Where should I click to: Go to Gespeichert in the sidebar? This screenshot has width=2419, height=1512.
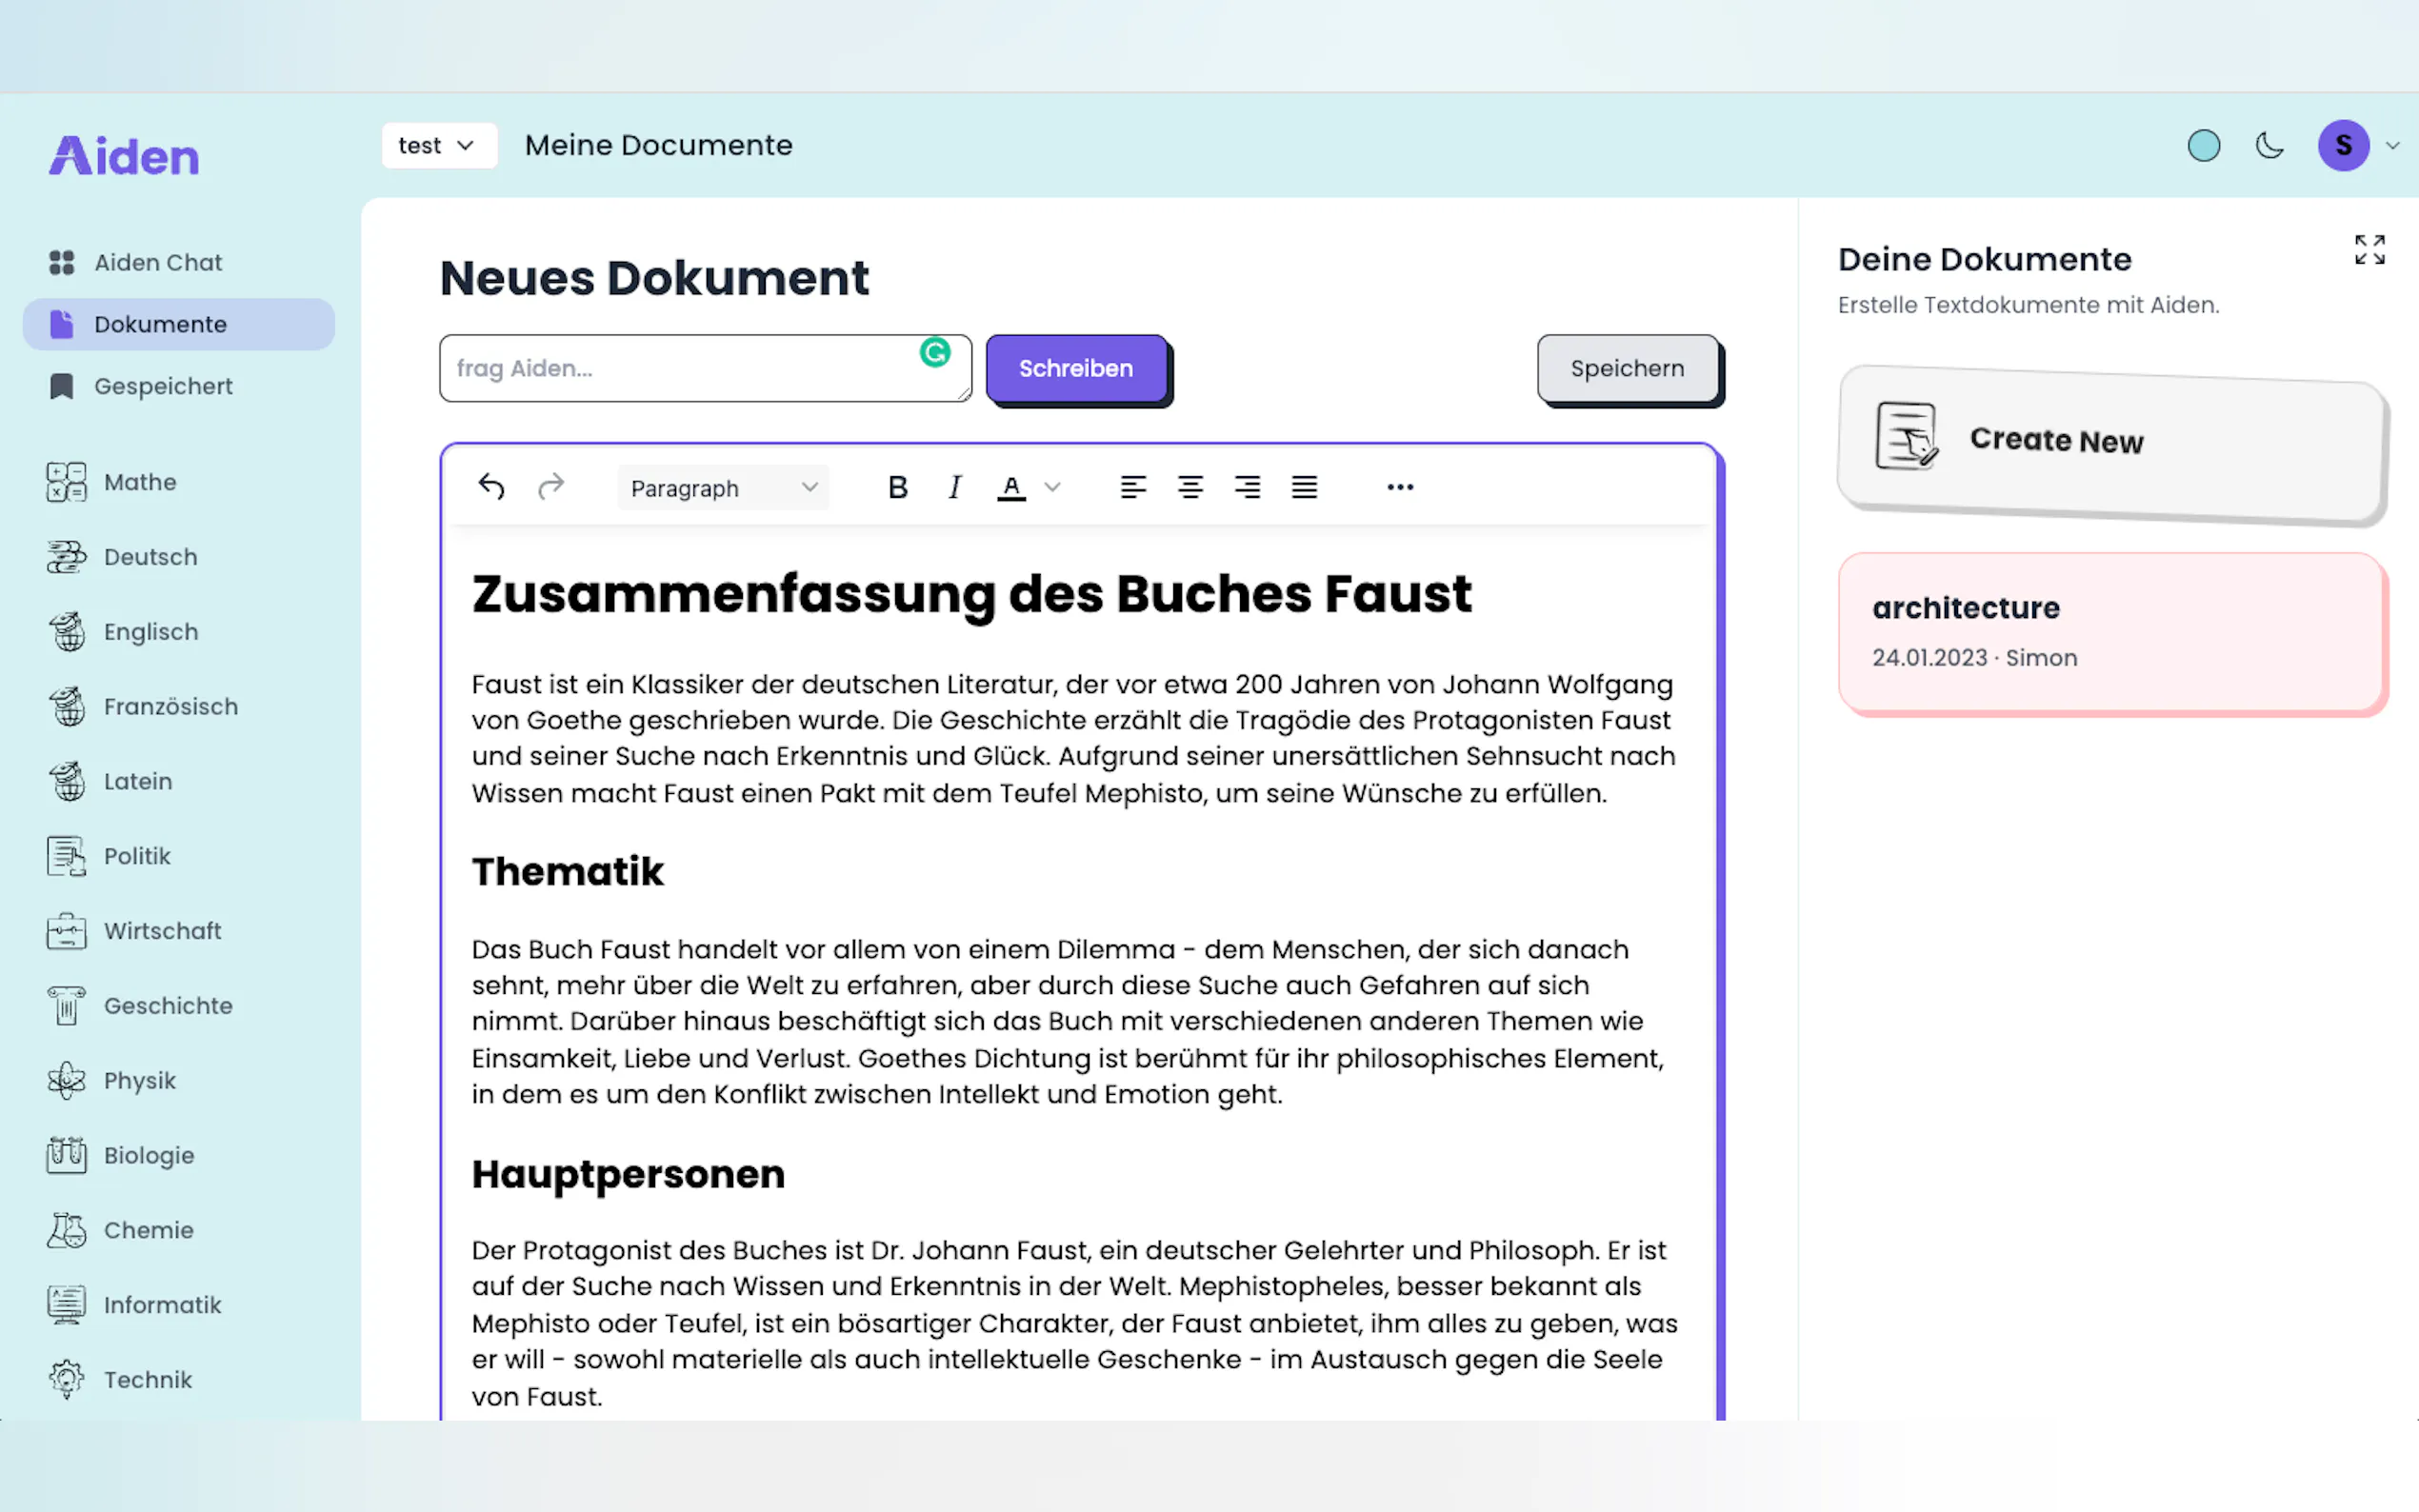[x=163, y=386]
